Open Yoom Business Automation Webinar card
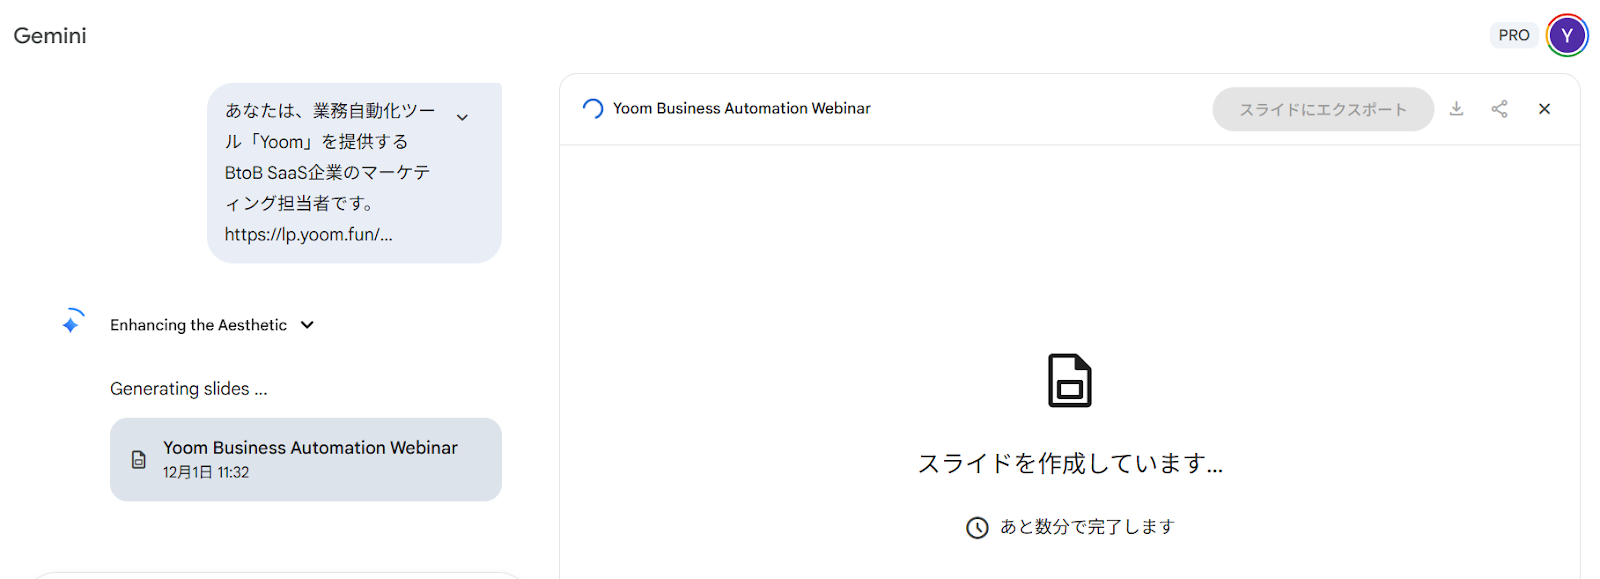Viewport: 1600px width, 579px height. coord(306,459)
